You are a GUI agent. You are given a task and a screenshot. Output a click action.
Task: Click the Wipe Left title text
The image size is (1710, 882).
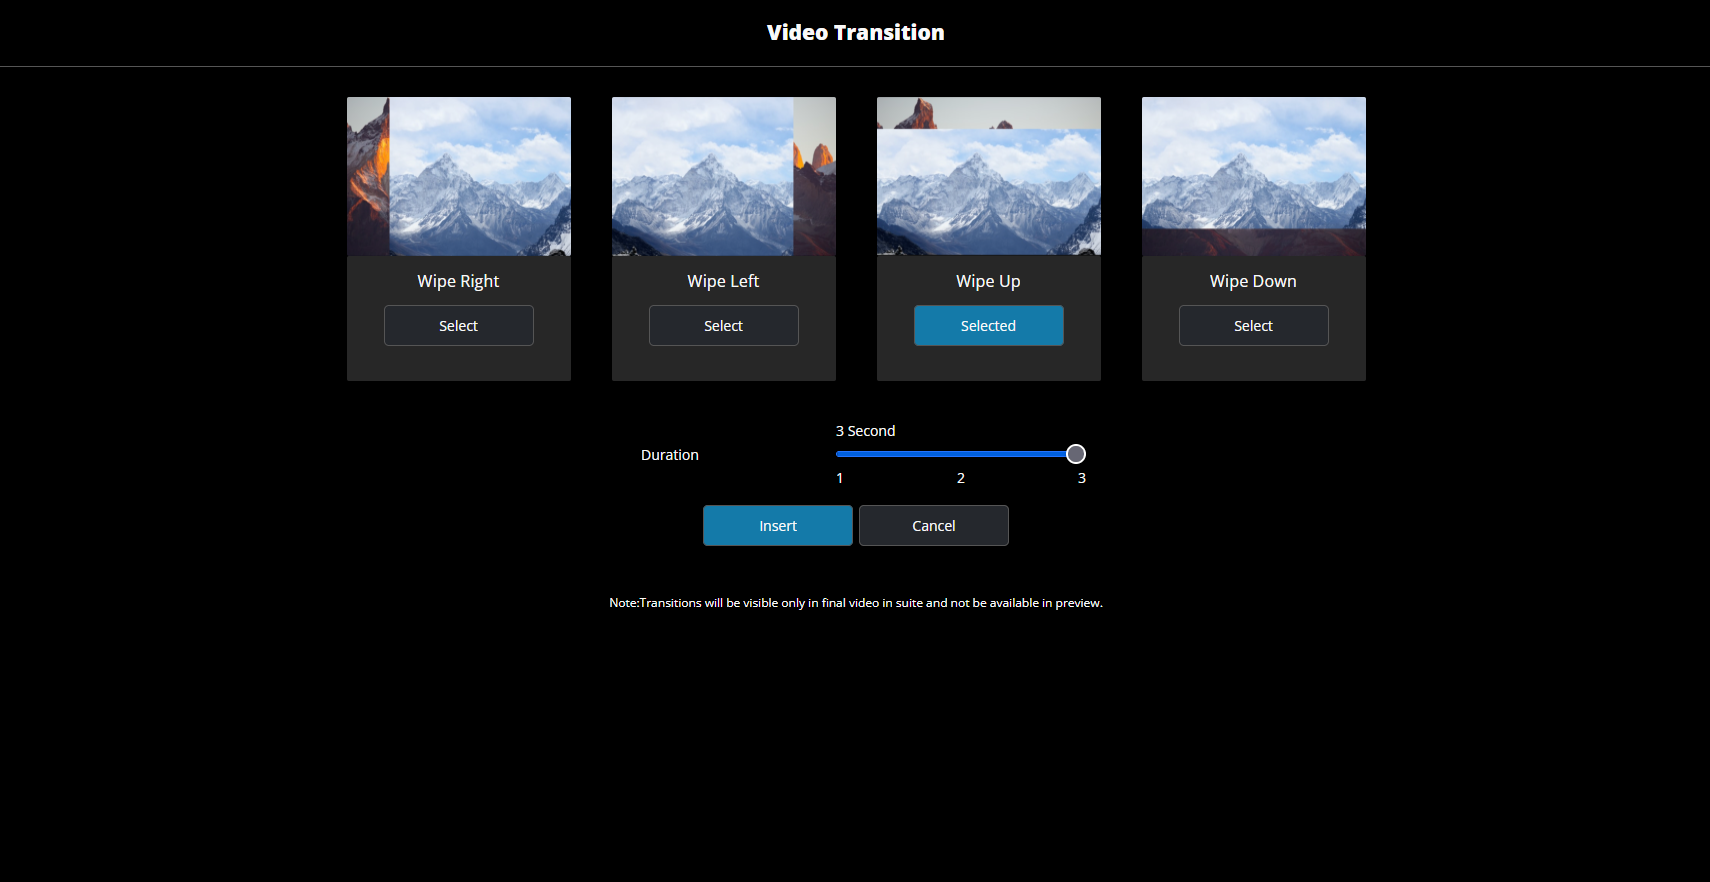[x=723, y=281]
